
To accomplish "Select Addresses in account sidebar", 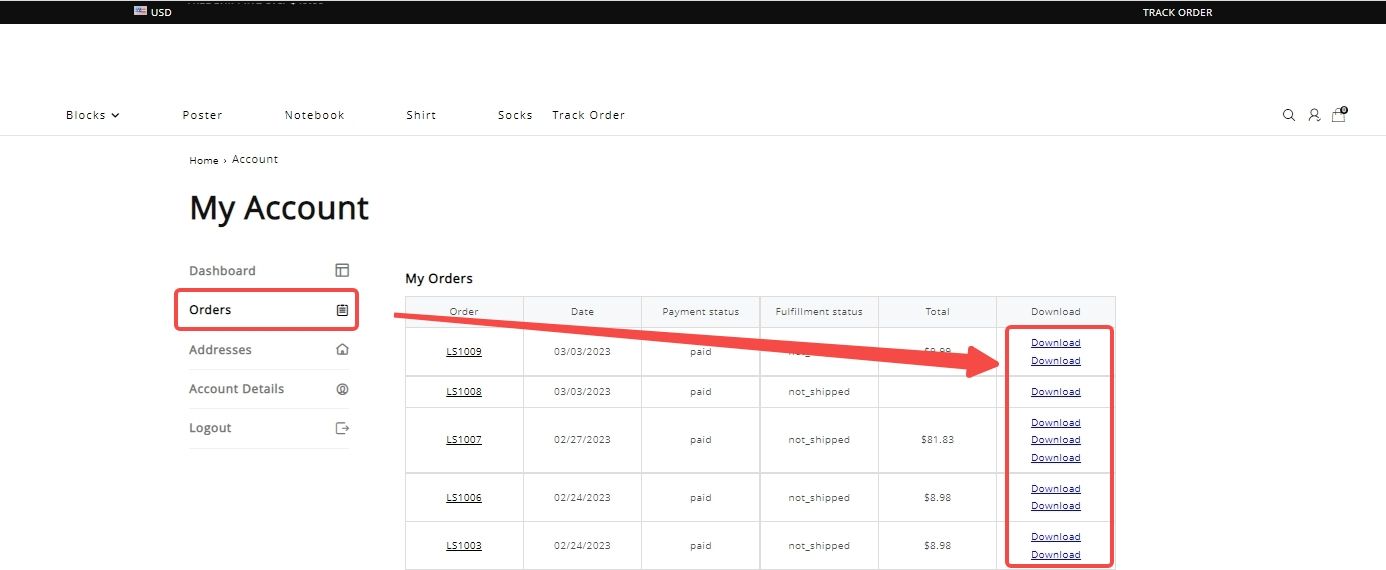I will (x=220, y=349).
